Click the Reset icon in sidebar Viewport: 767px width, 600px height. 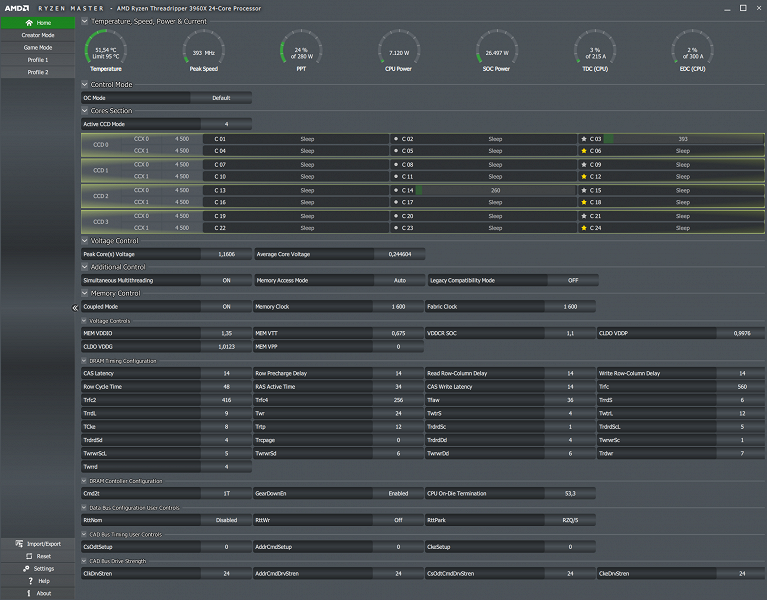[x=29, y=556]
